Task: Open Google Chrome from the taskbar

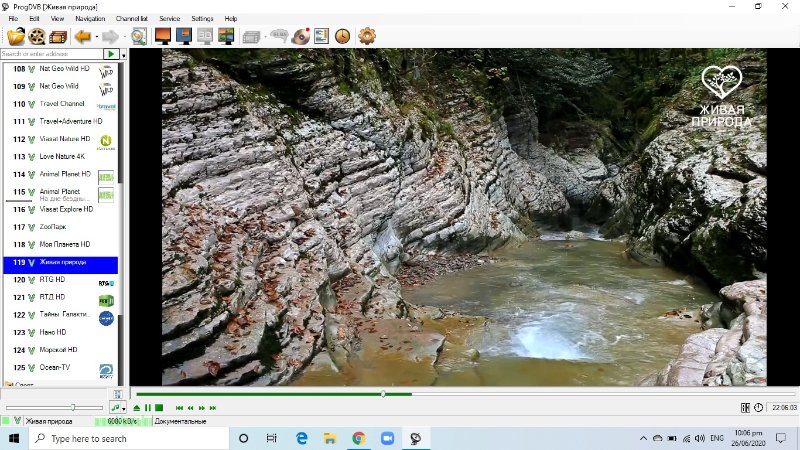Action: point(359,439)
